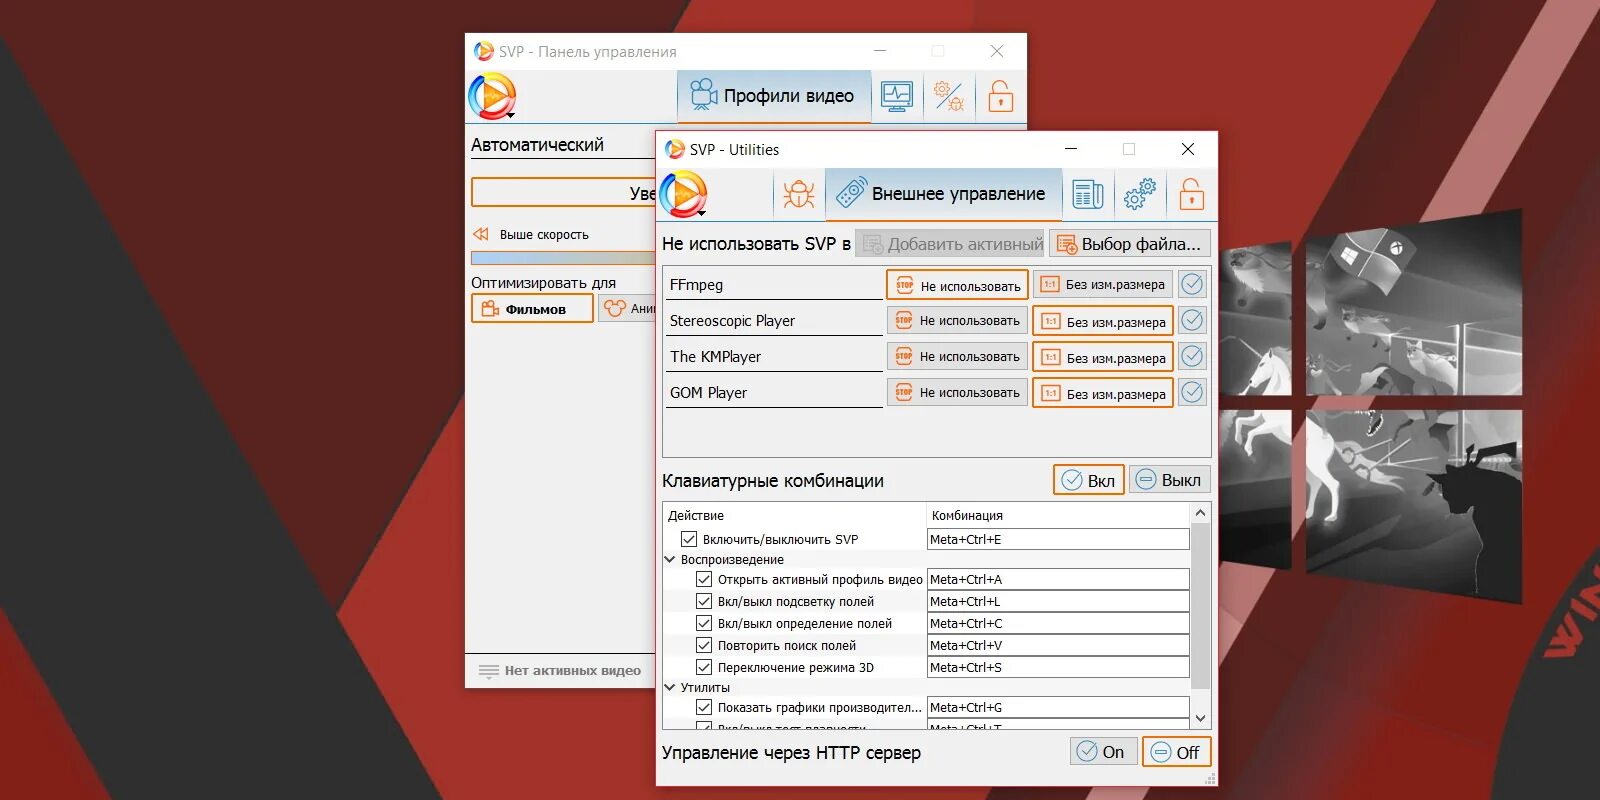The height and width of the screenshot is (800, 1600).
Task: Click Выше скорость arrow icon
Action: click(x=481, y=234)
